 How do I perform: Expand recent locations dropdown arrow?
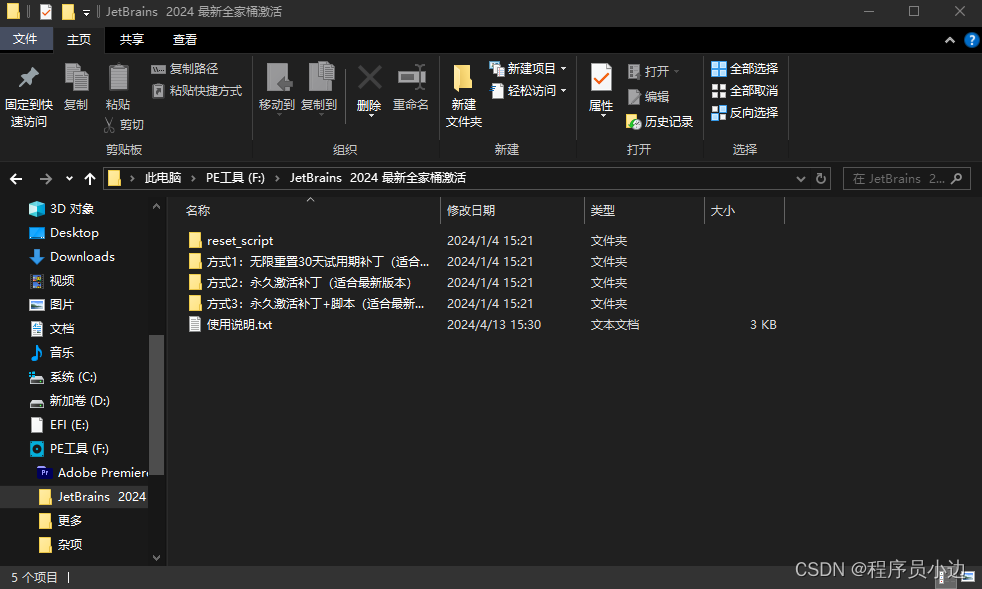tap(69, 179)
